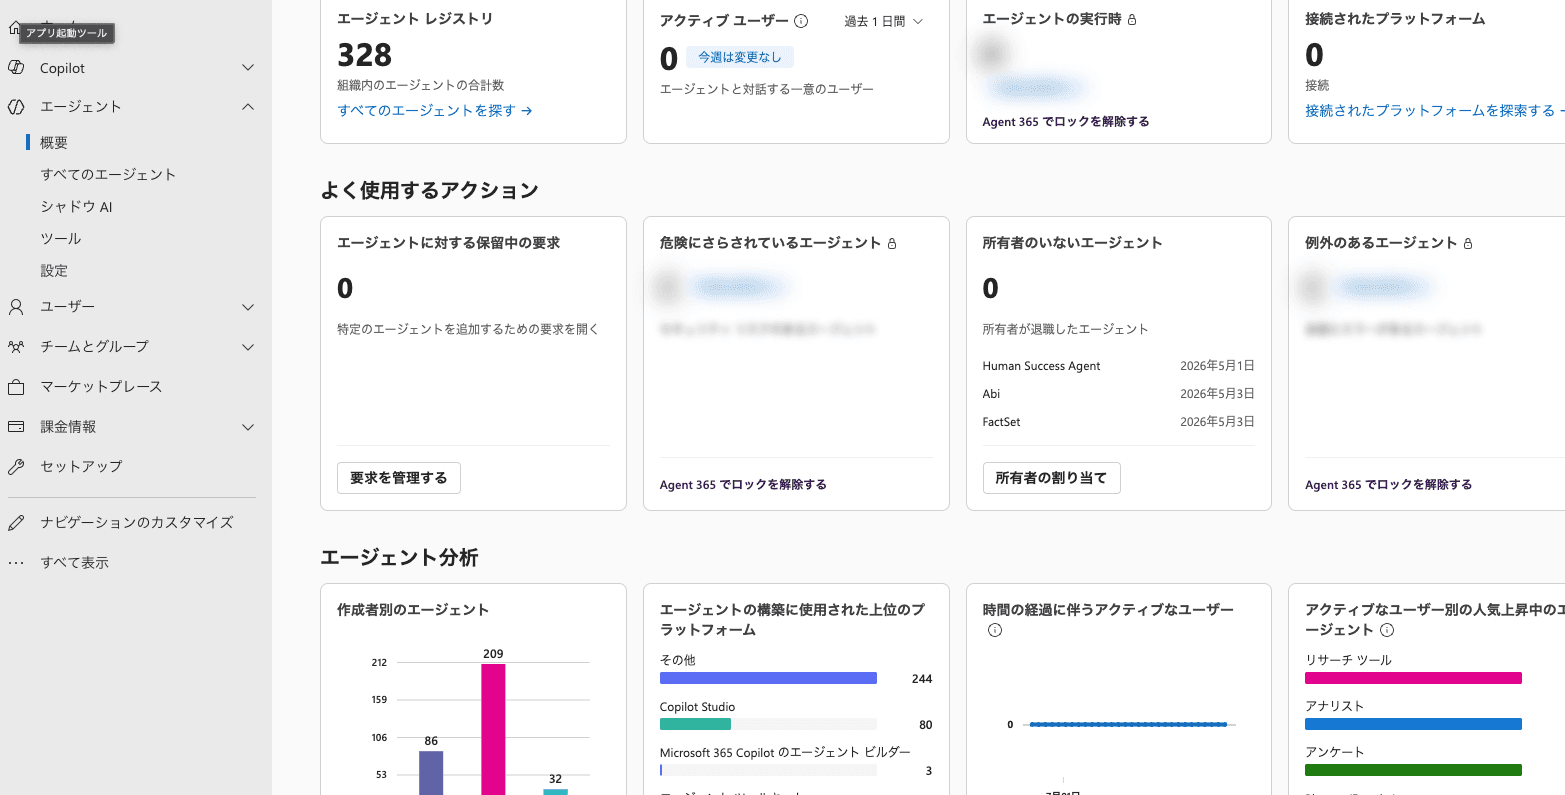Image resolution: width=1565 pixels, height=795 pixels.
Task: Click the lock icon beside エージェントの実行時
Action: 1132,20
